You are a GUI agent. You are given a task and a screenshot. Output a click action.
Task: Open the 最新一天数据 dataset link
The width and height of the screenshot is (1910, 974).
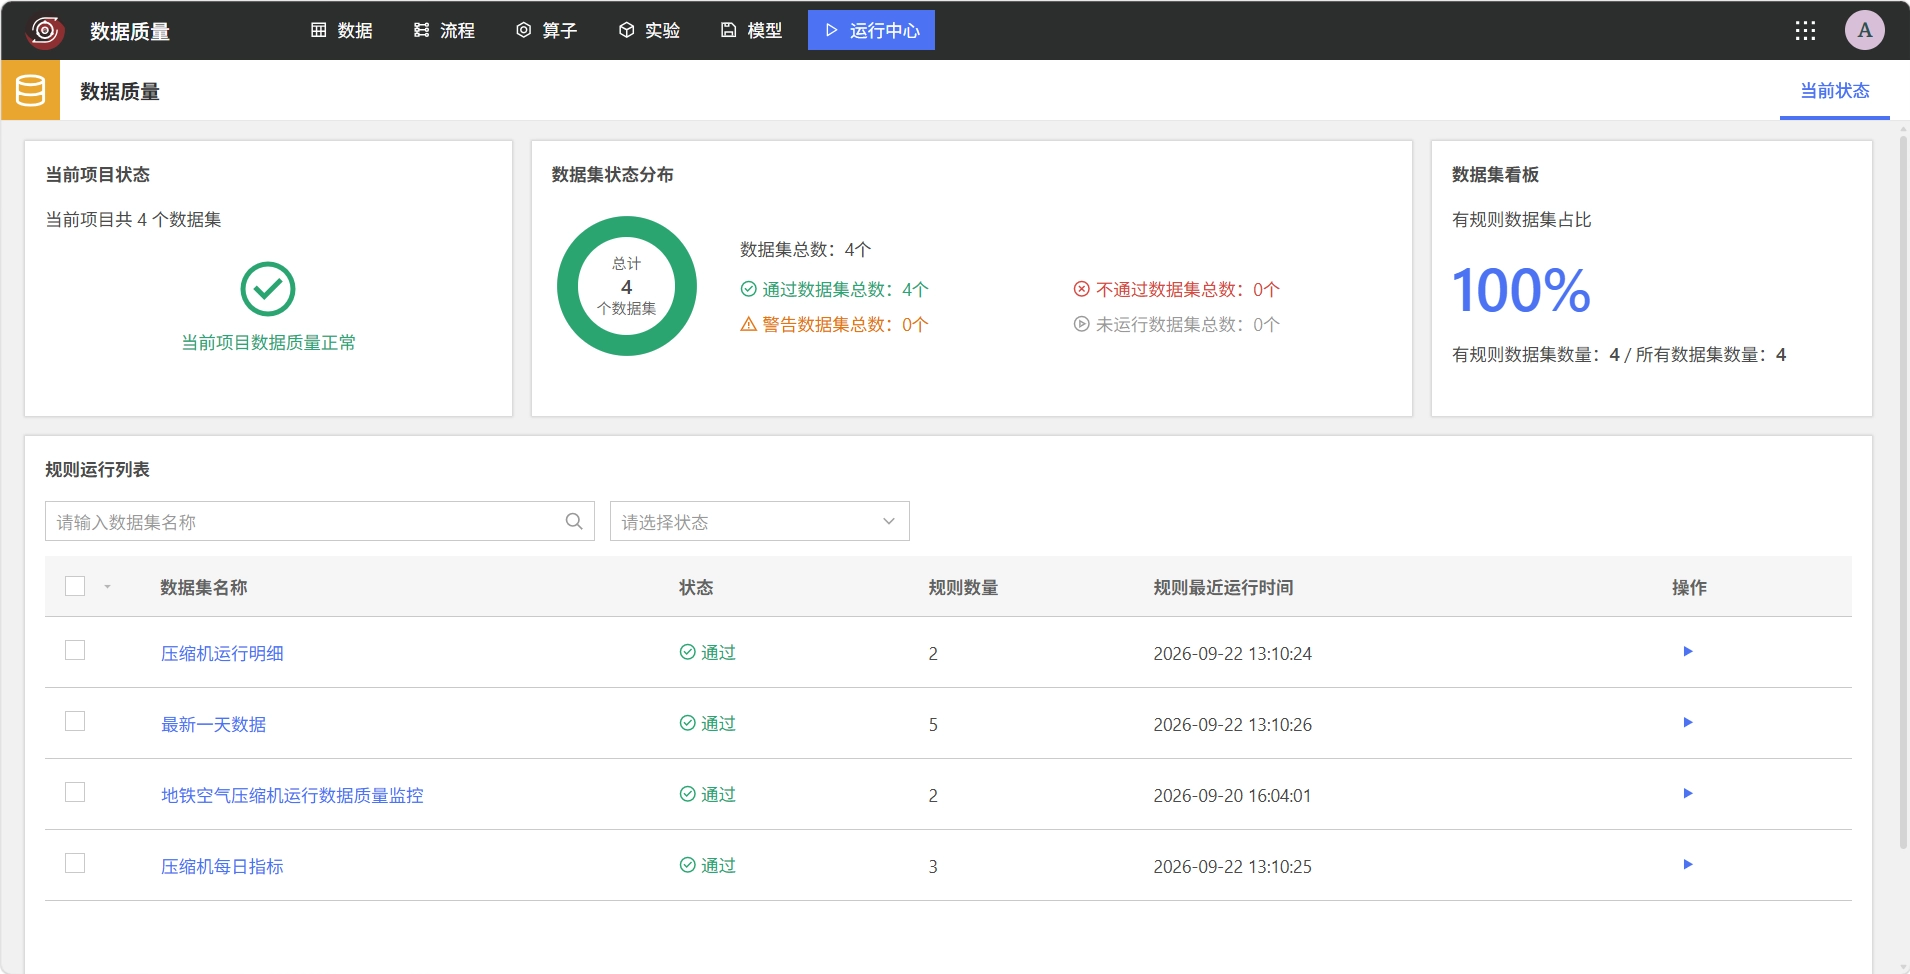(x=213, y=724)
